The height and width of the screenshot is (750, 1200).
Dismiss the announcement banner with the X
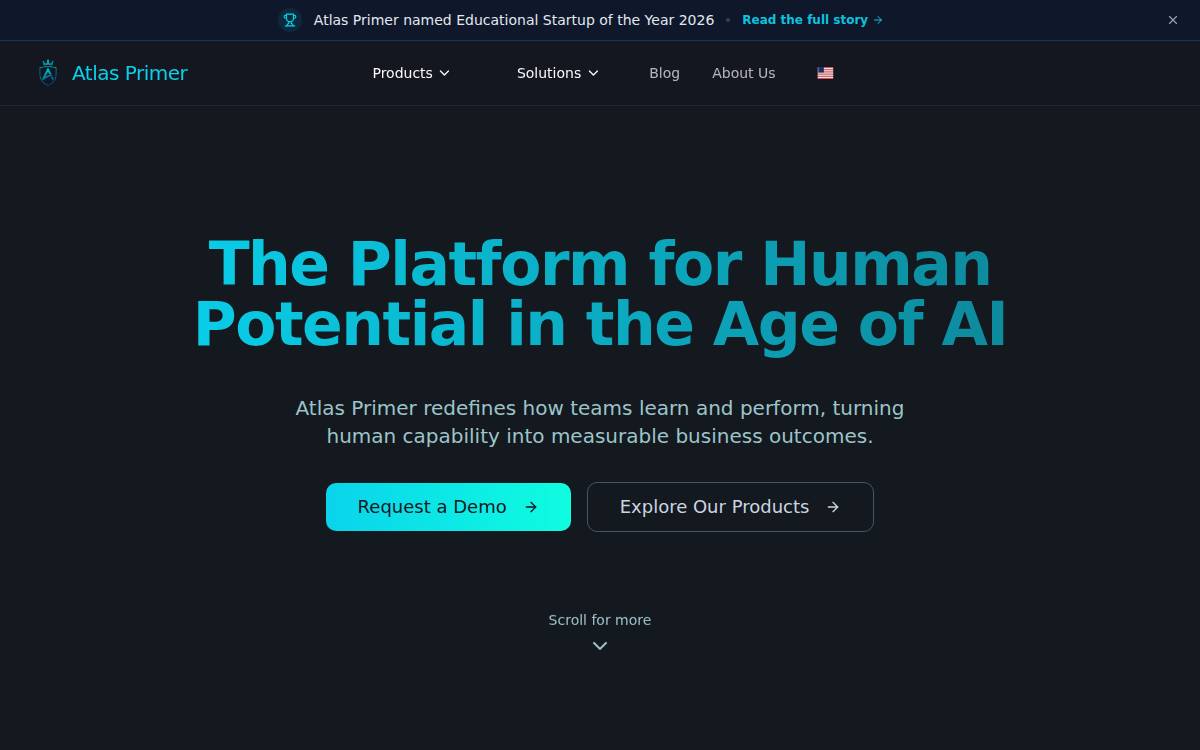coord(1173,20)
